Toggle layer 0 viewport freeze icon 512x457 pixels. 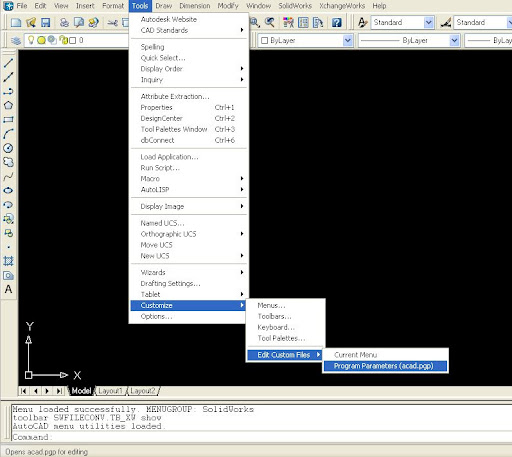[52, 40]
